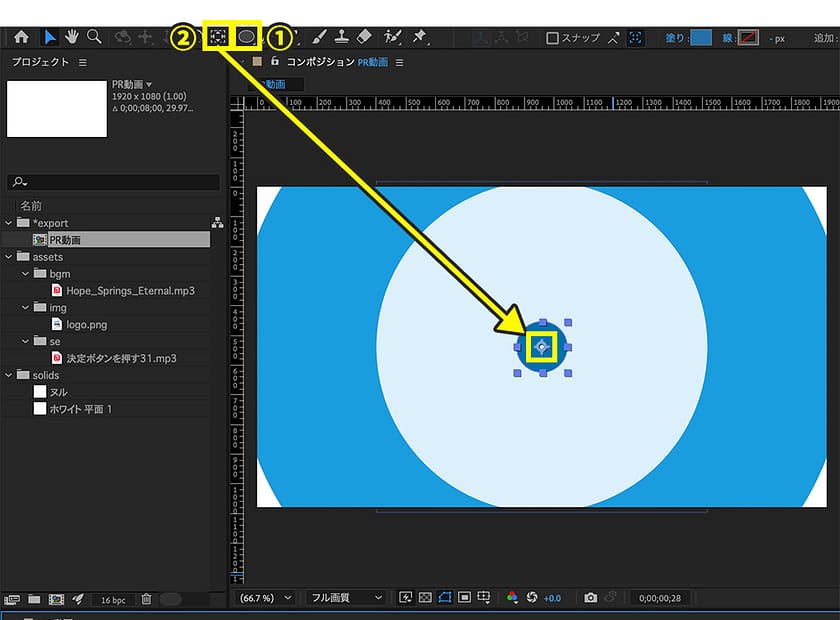Enable the スナップ checkbox
The width and height of the screenshot is (840, 620).
[552, 38]
